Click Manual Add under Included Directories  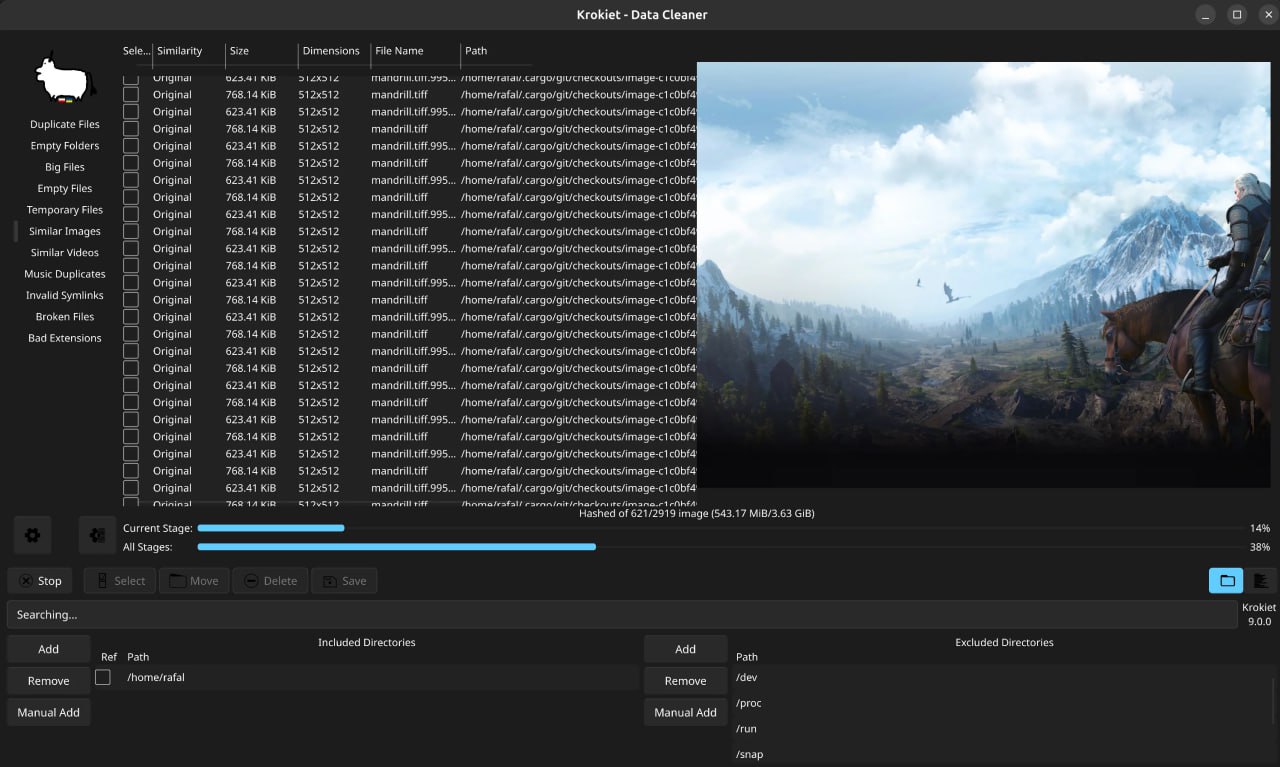[48, 712]
